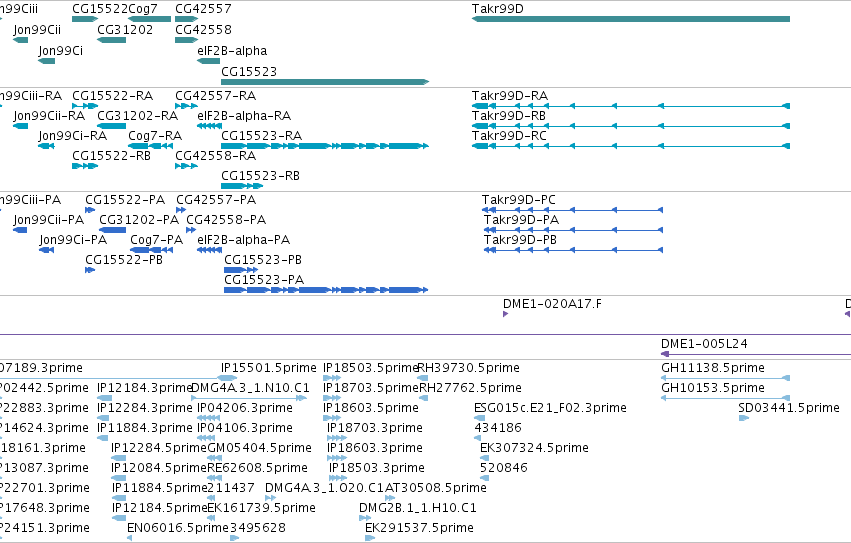Select the DMG2B.1_1.H10.C1 feature
Image resolution: width=851 pixels, height=543 pixels.
coord(365,519)
